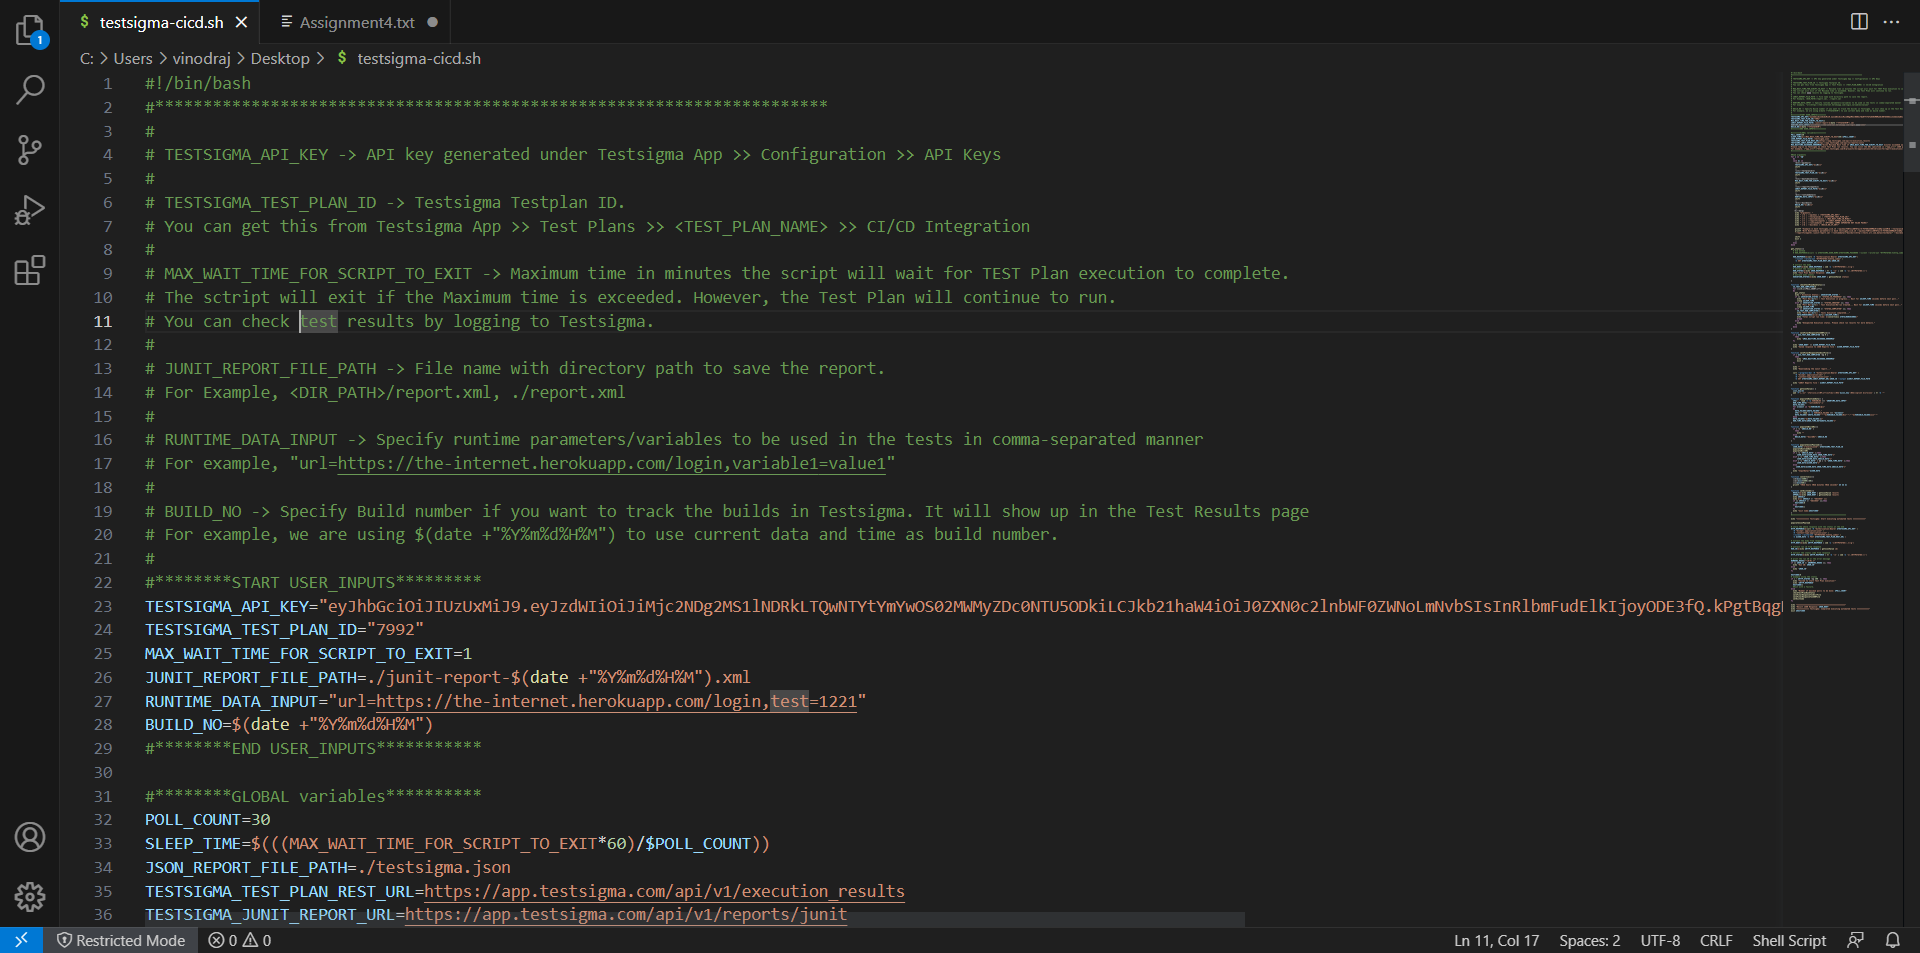The image size is (1920, 953).
Task: Click the Ln 11, Col 17 position indicator
Action: (x=1496, y=940)
